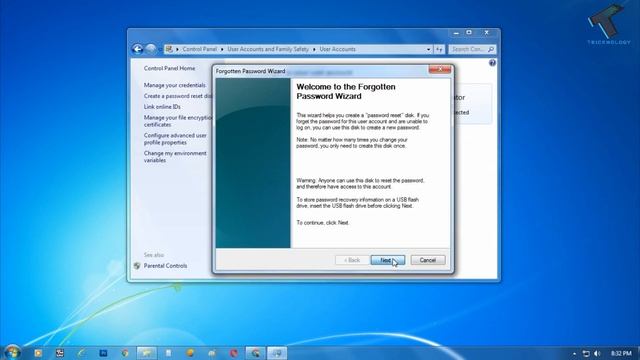Open Control Panel Home link

coord(169,68)
